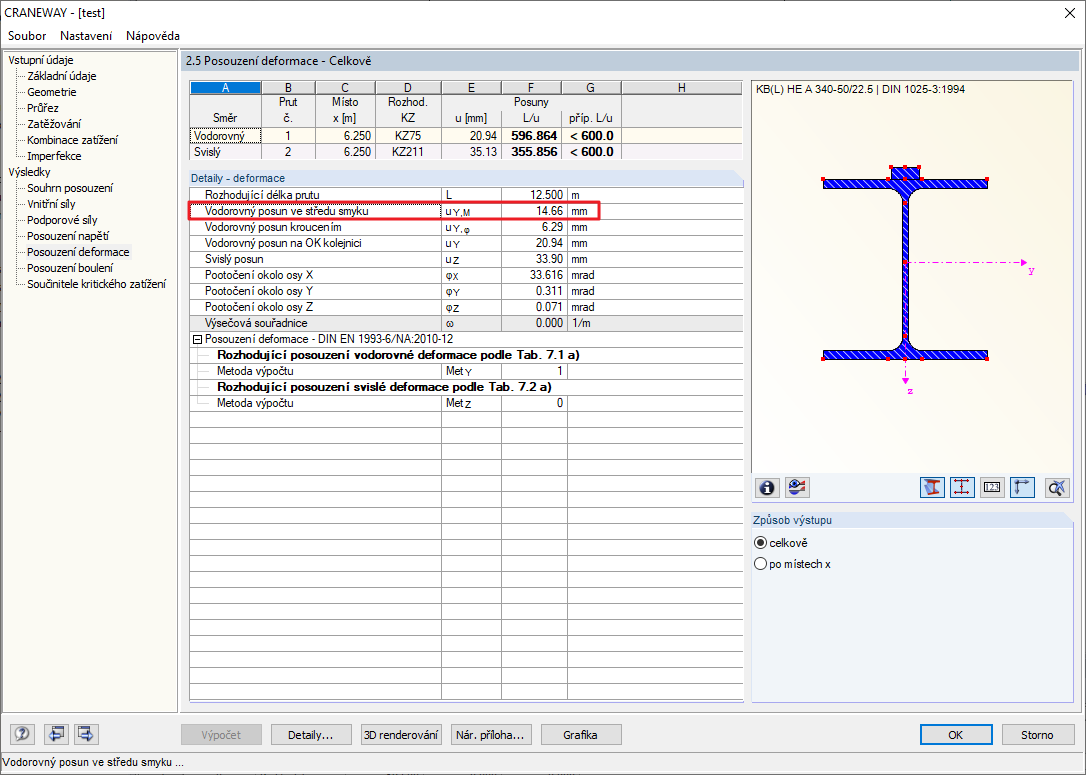Screen dimensions: 1086x775
Task: Toggle the stress points display icon
Action: click(961, 488)
